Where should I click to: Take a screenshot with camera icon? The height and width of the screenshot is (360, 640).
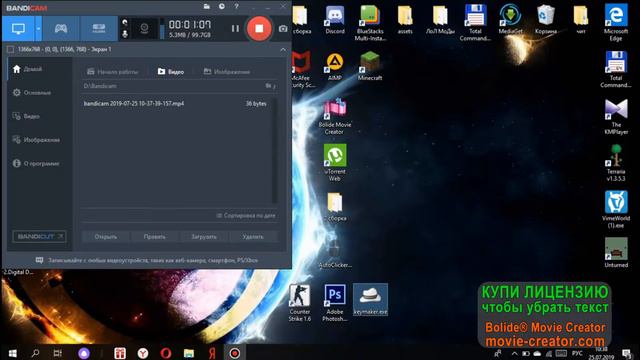(283, 29)
